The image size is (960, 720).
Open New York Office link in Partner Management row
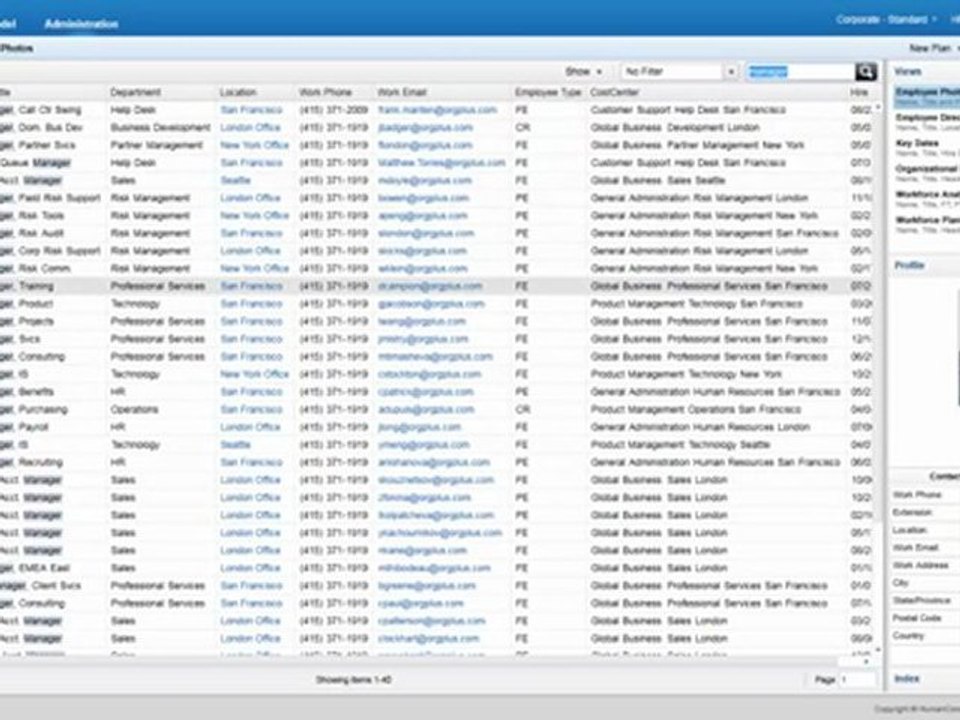click(254, 145)
